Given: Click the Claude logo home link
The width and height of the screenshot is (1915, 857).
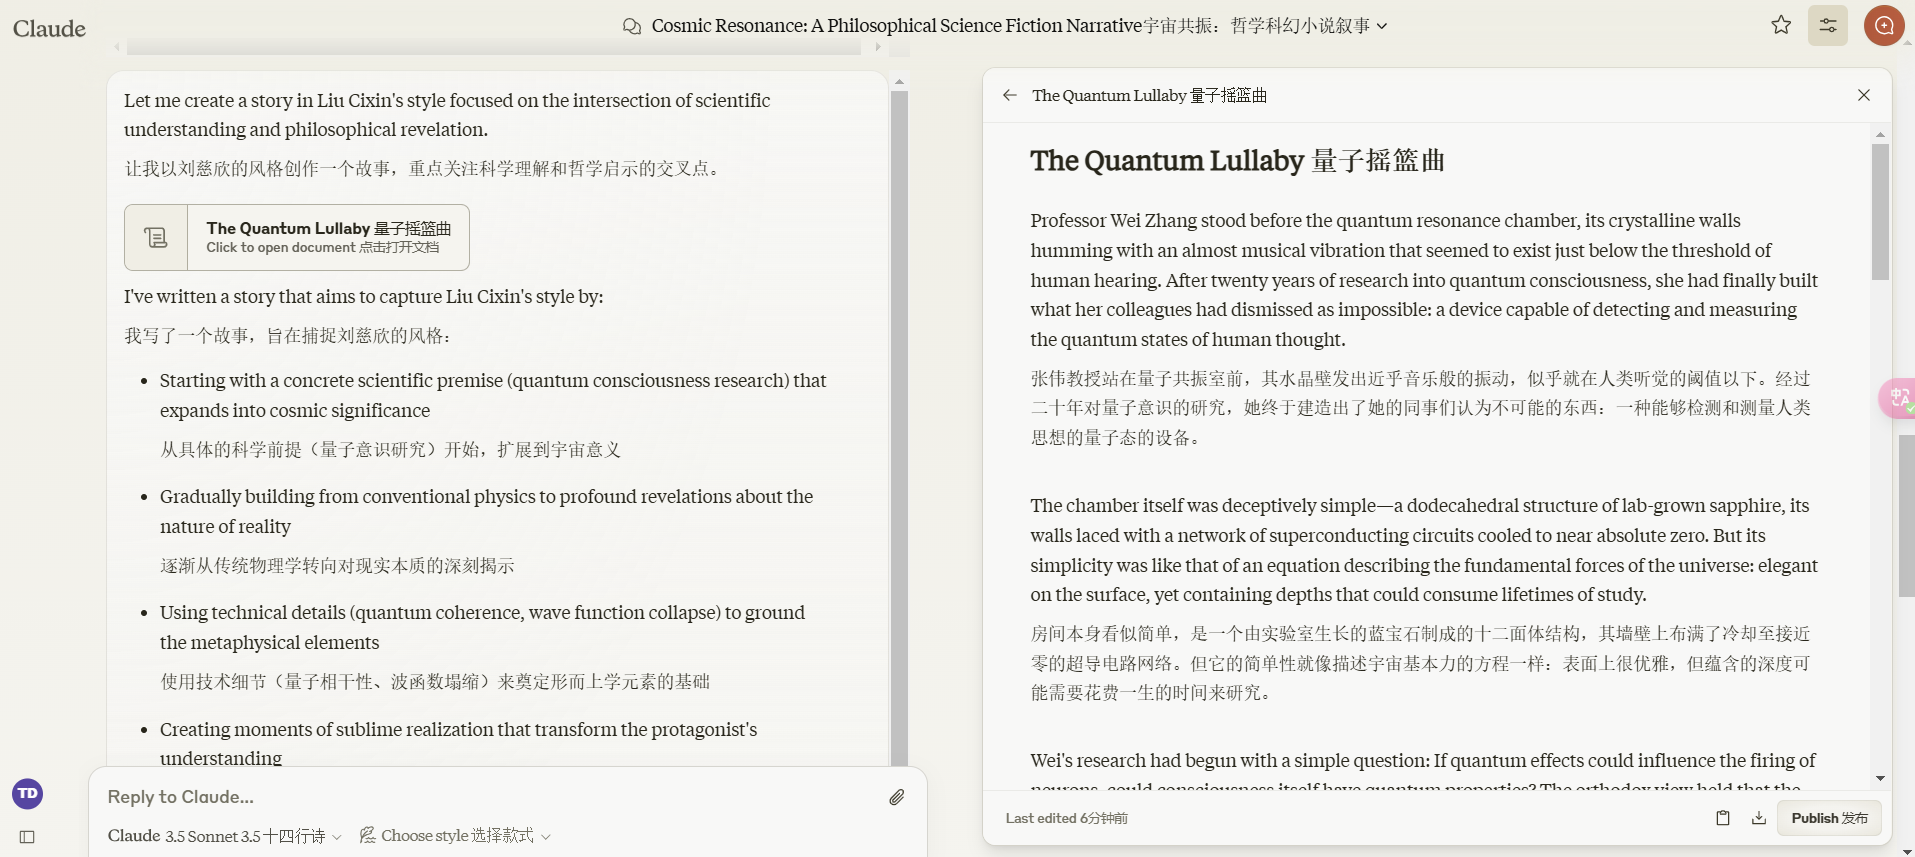Looking at the screenshot, I should 49,28.
